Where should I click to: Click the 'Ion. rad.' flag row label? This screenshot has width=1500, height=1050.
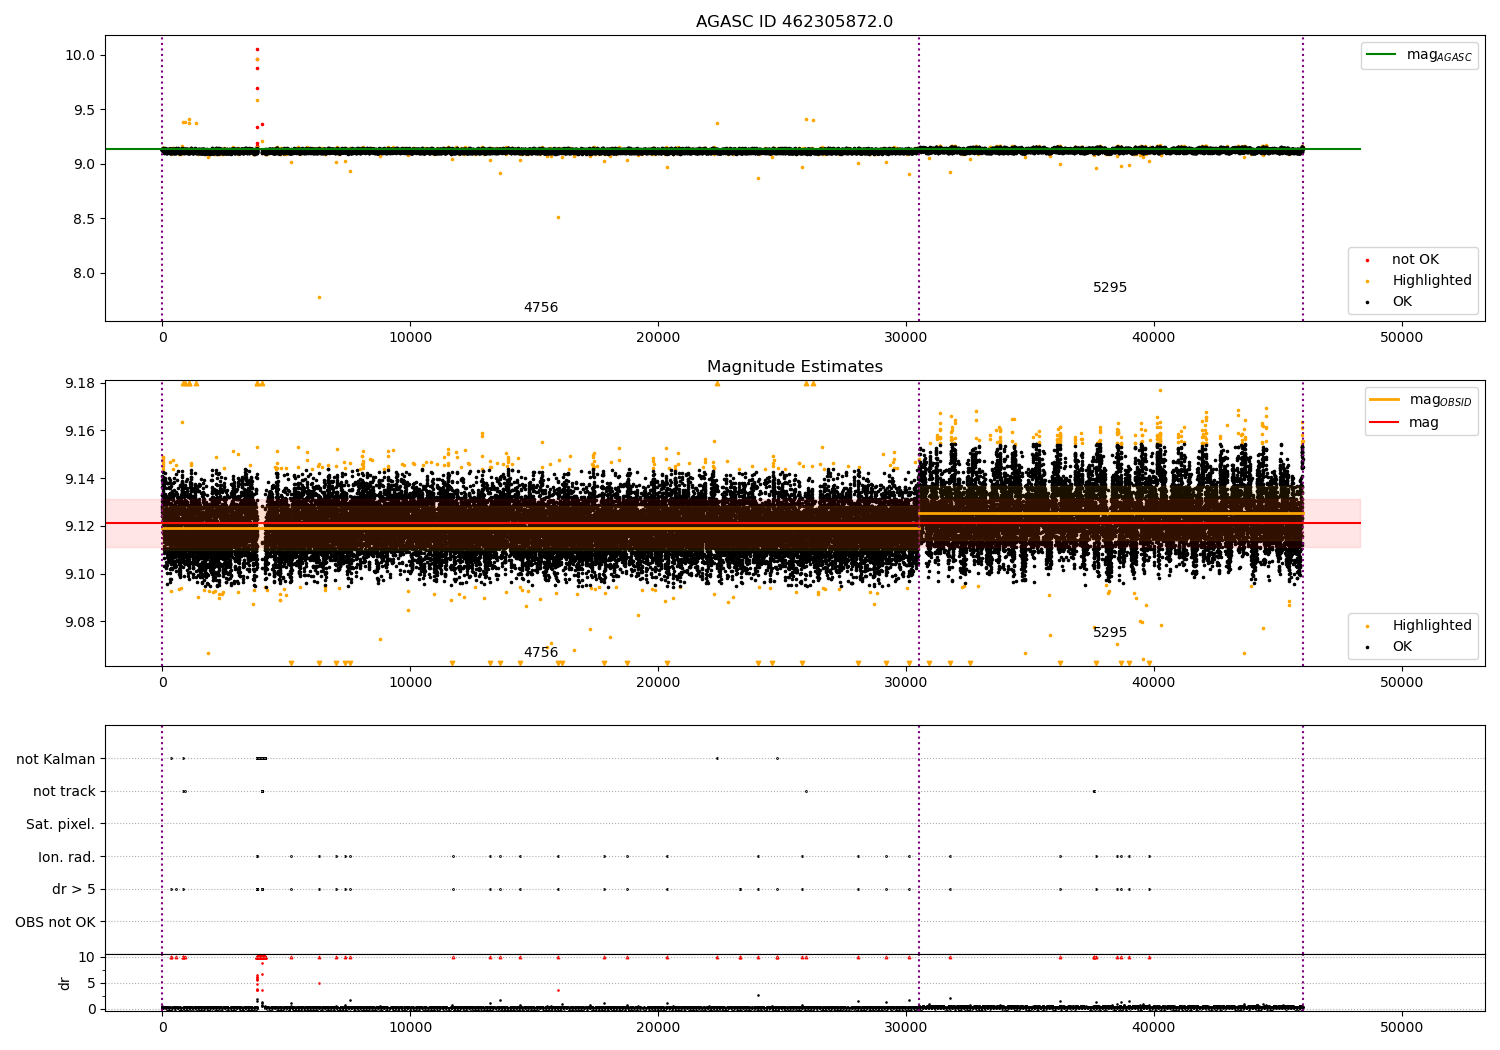pyautogui.click(x=67, y=857)
